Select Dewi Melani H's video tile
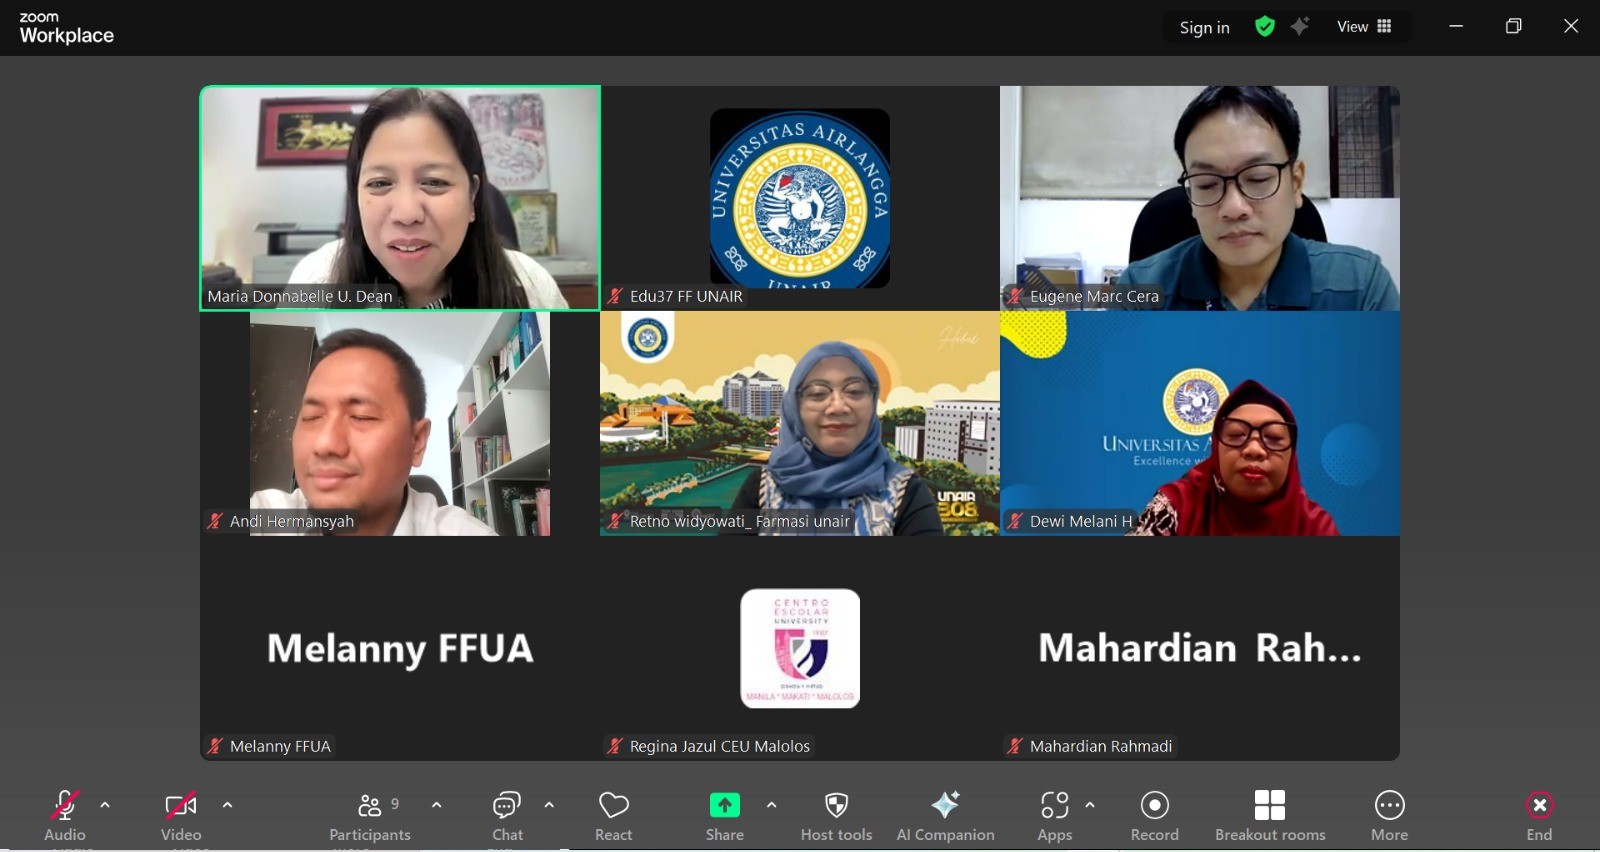This screenshot has height=852, width=1600. click(1200, 423)
